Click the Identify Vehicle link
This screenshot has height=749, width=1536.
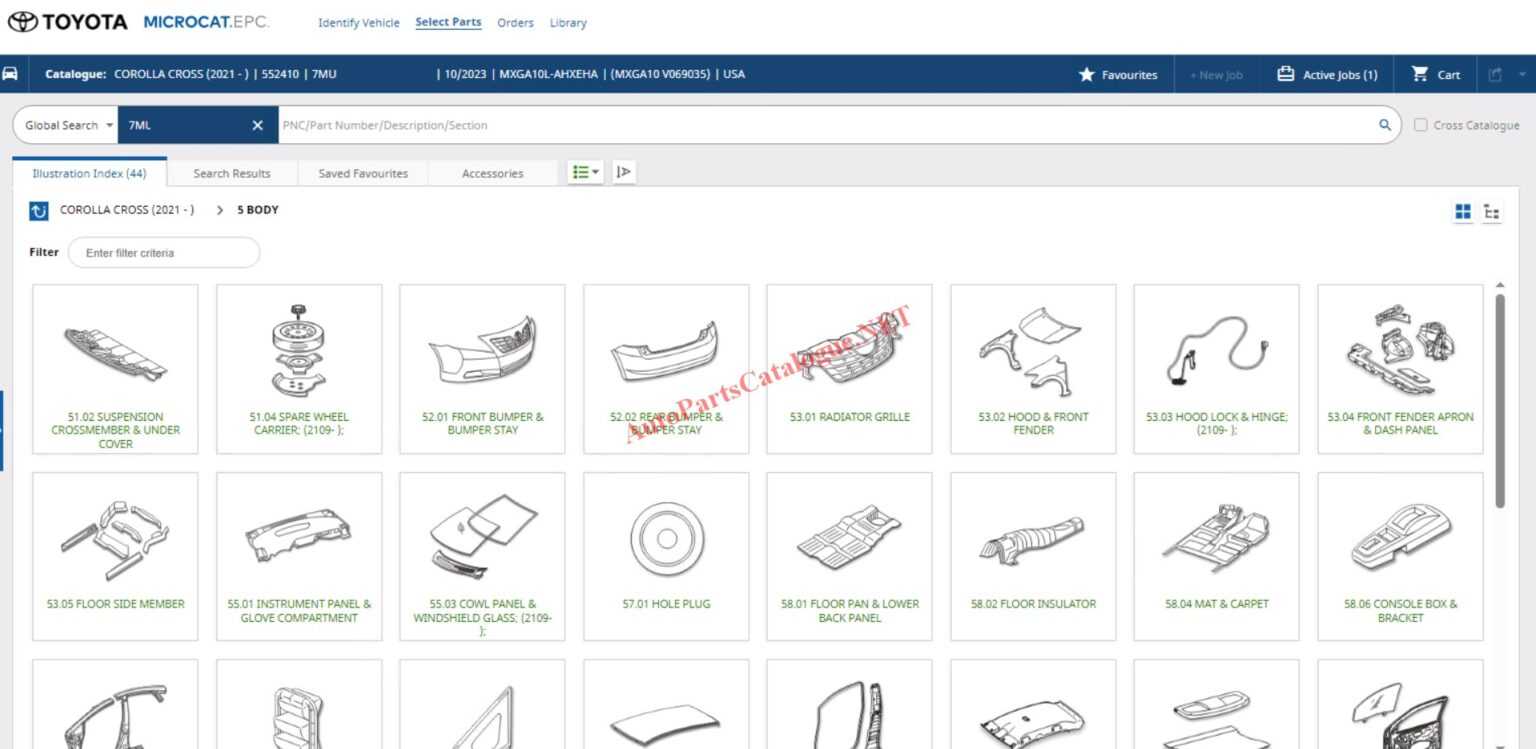tap(358, 22)
